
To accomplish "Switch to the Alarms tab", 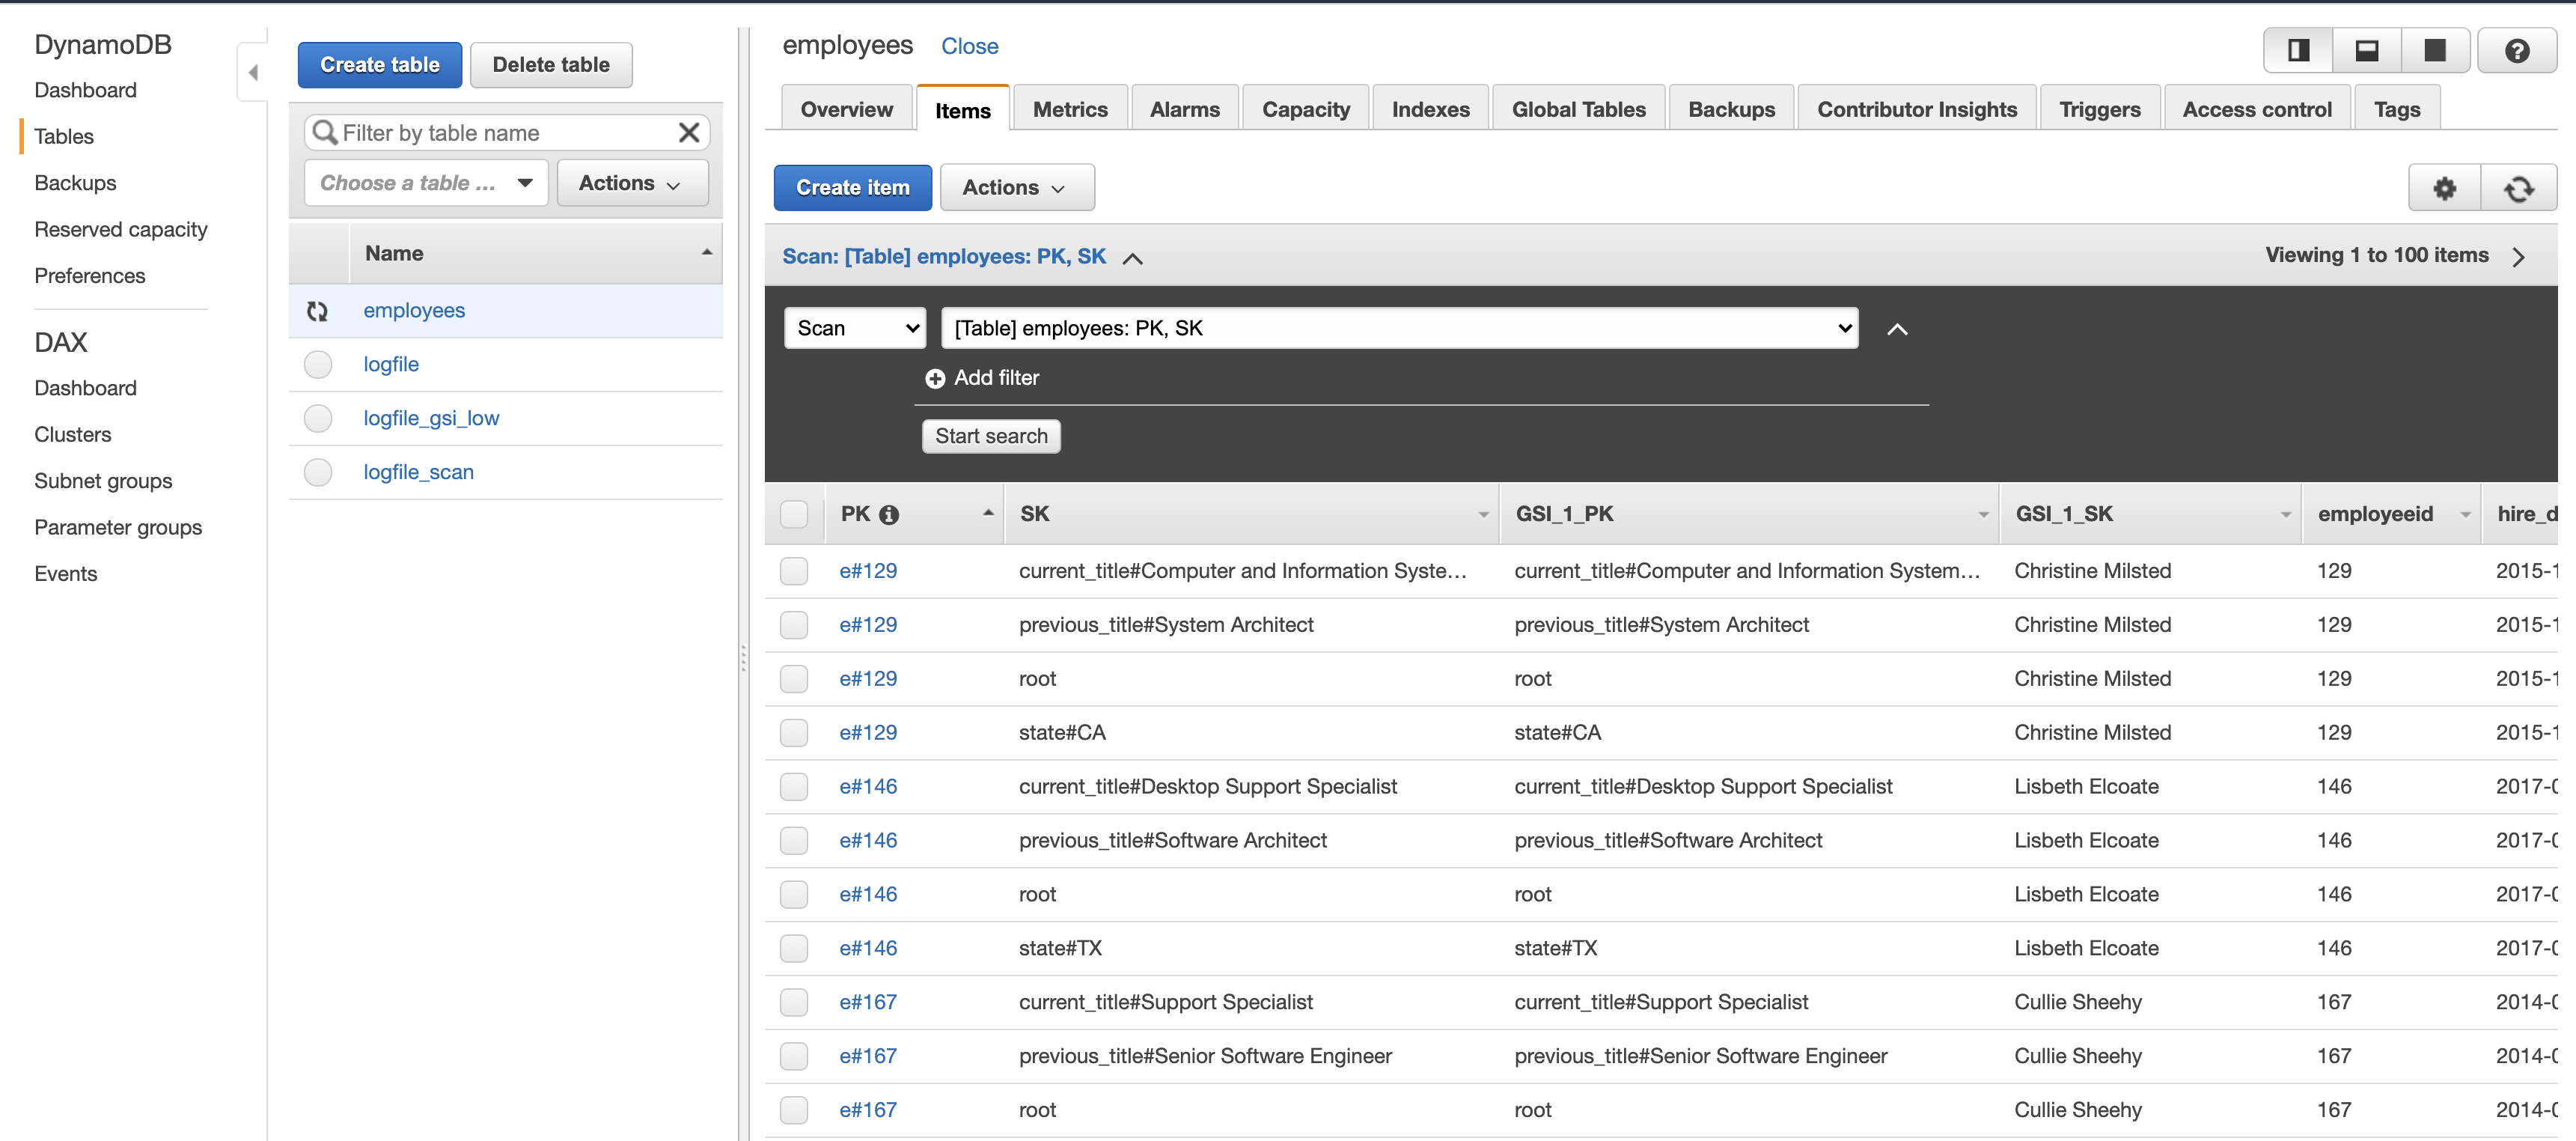I will (x=1184, y=110).
